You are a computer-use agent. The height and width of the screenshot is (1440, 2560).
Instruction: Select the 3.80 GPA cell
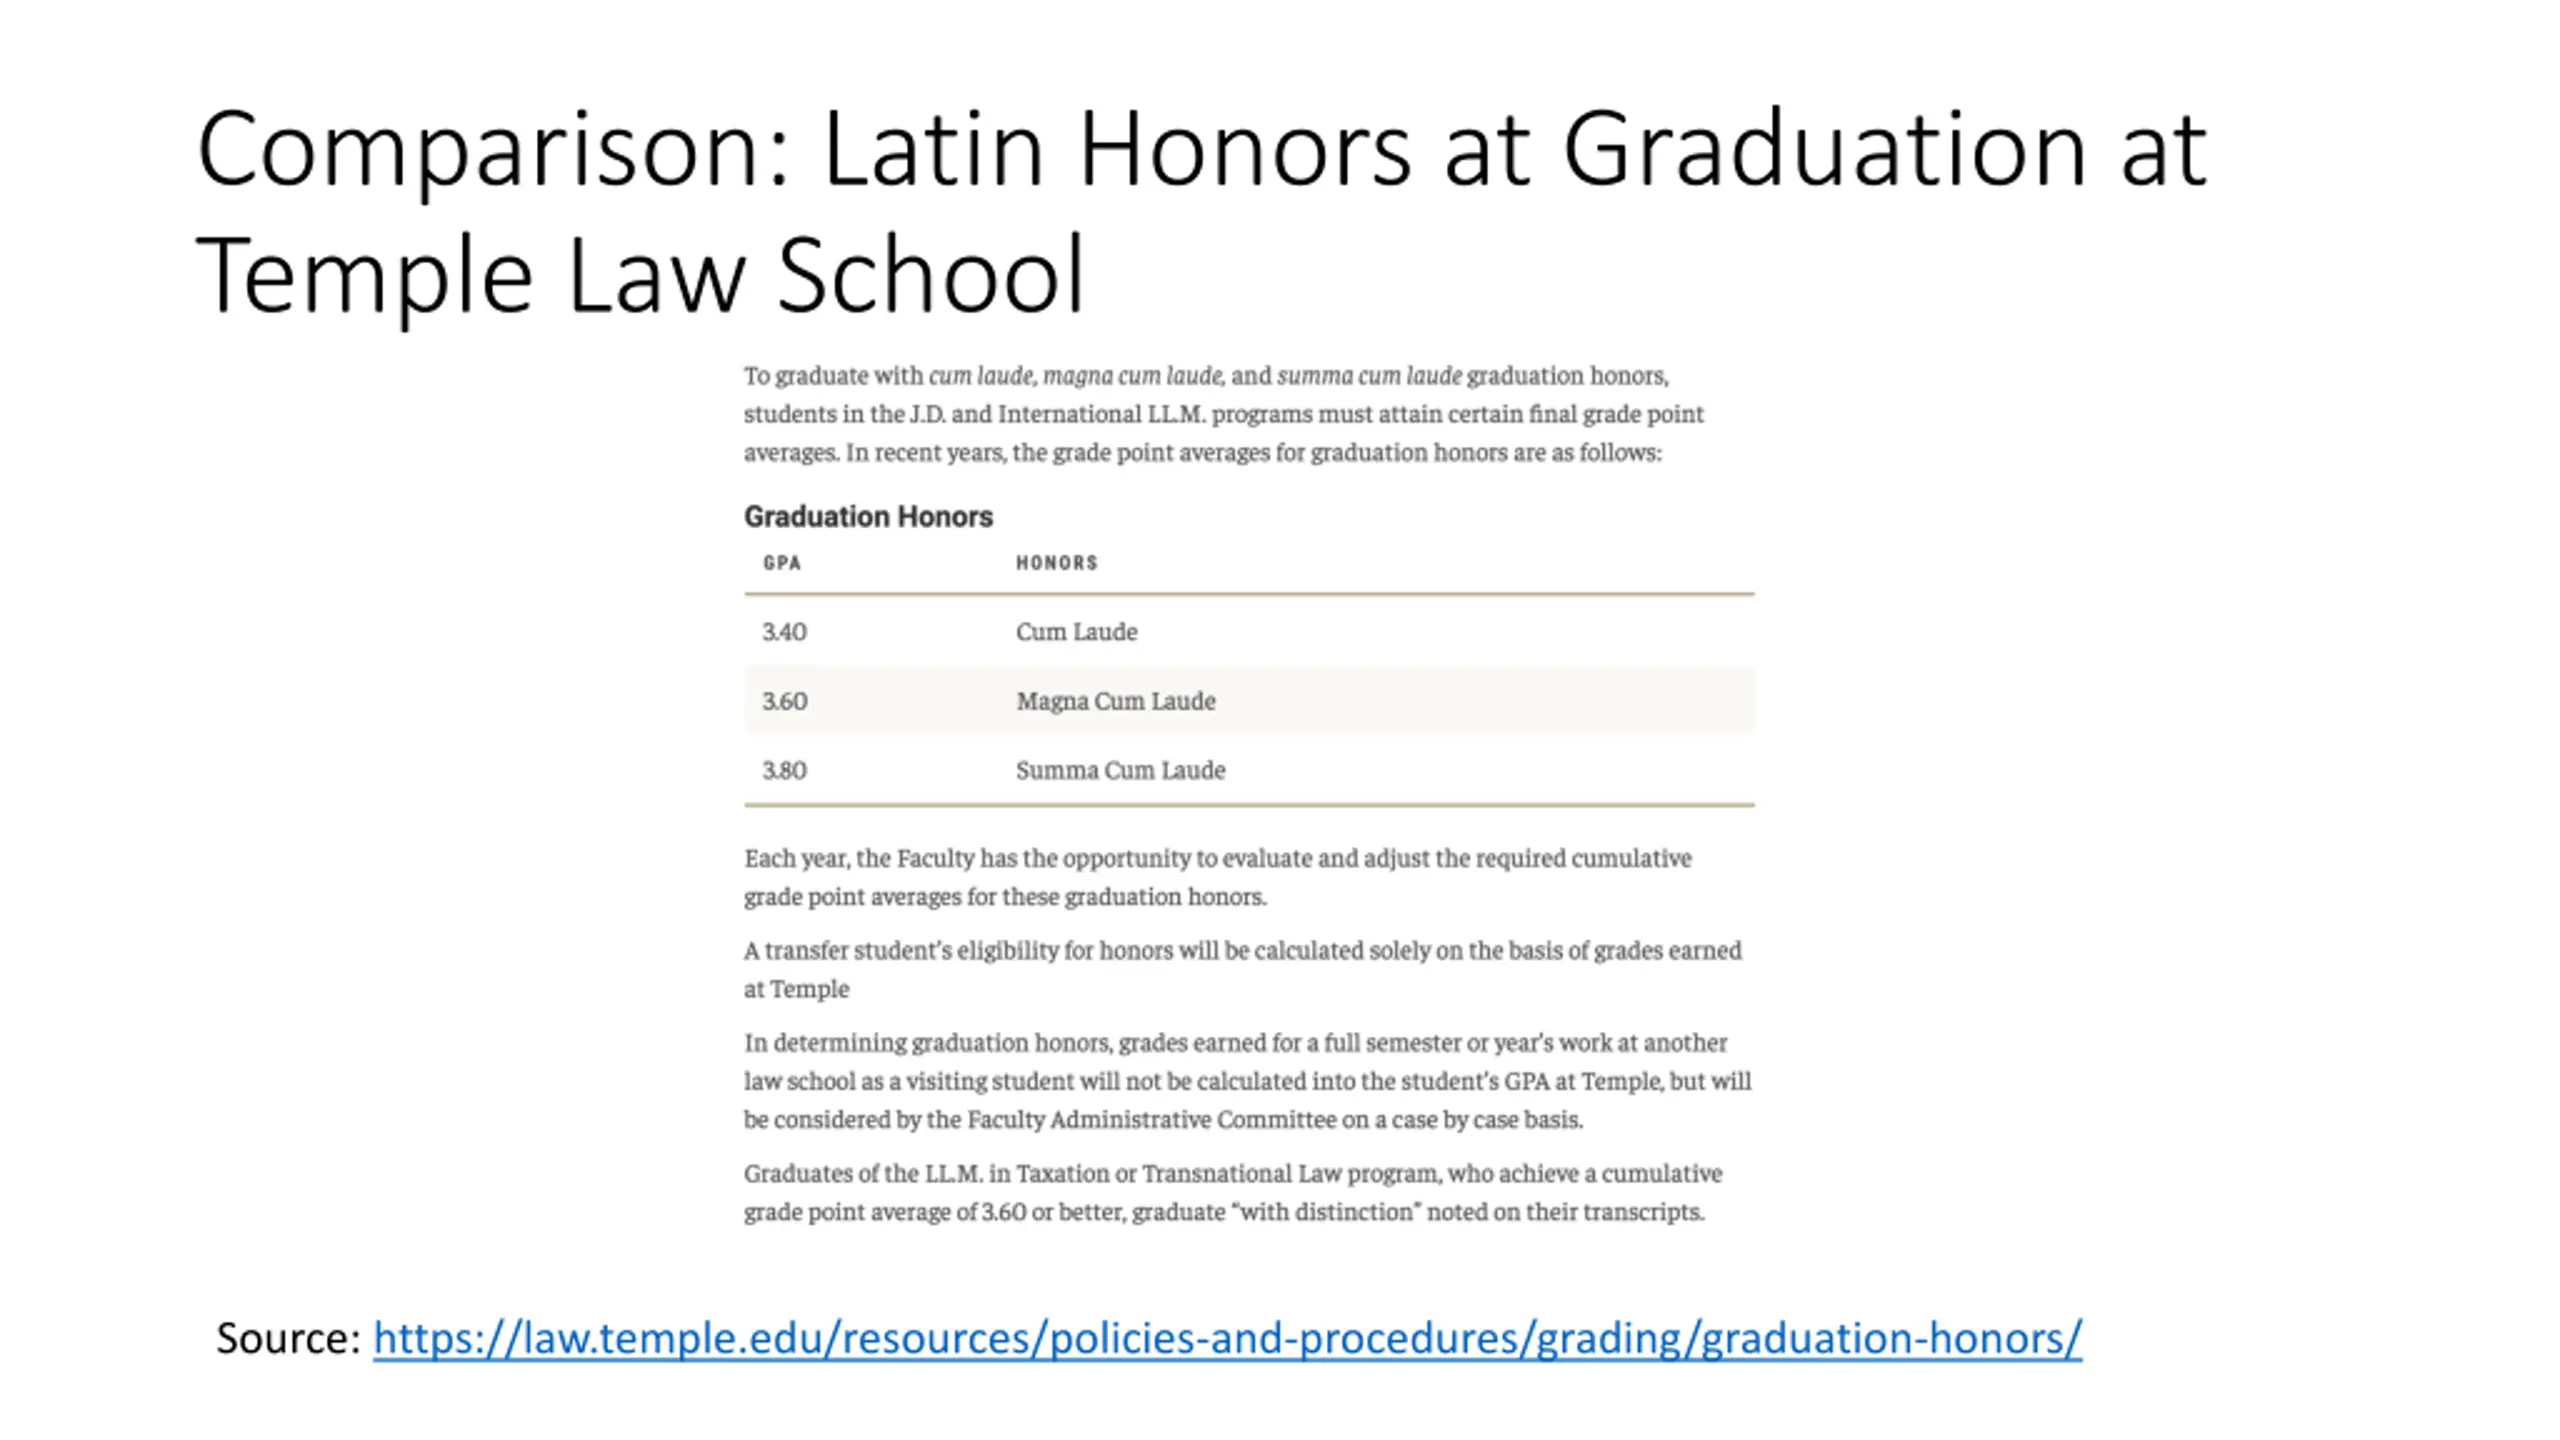[x=784, y=770]
